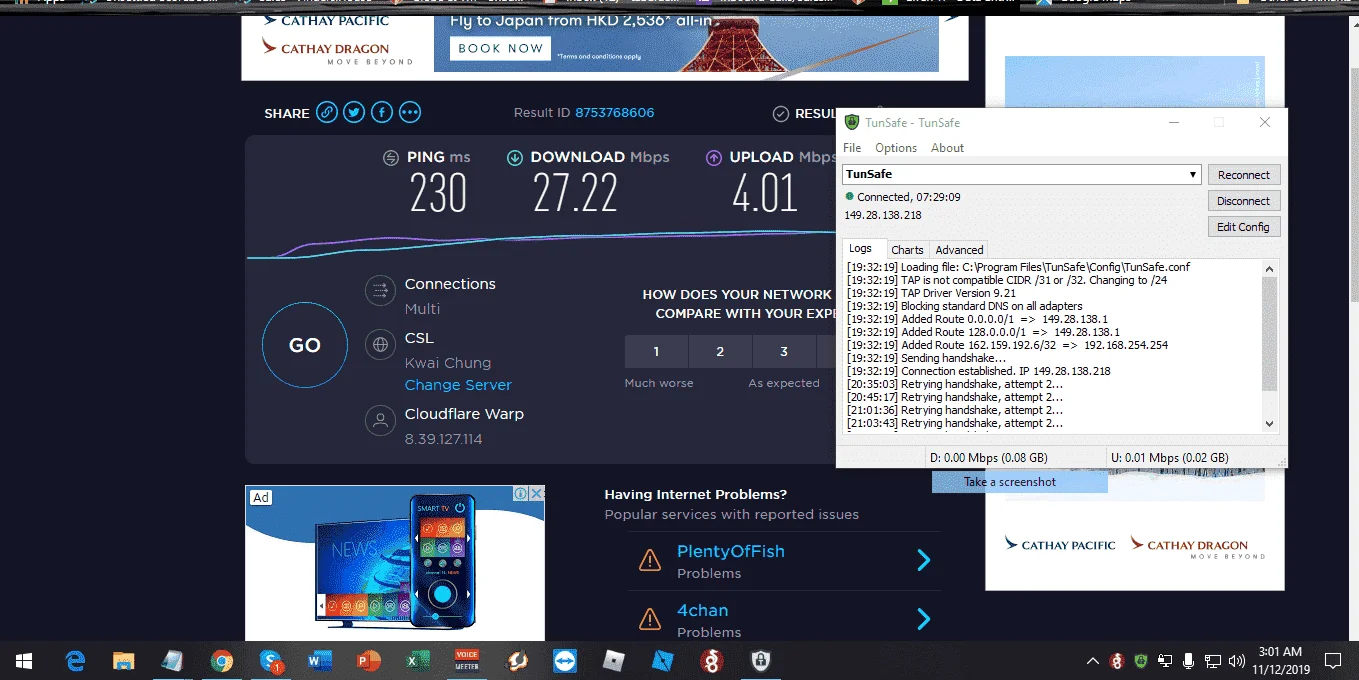Screen dimensions: 1359x680
Task: Open the Result ID 8753768606 link
Action: [615, 113]
